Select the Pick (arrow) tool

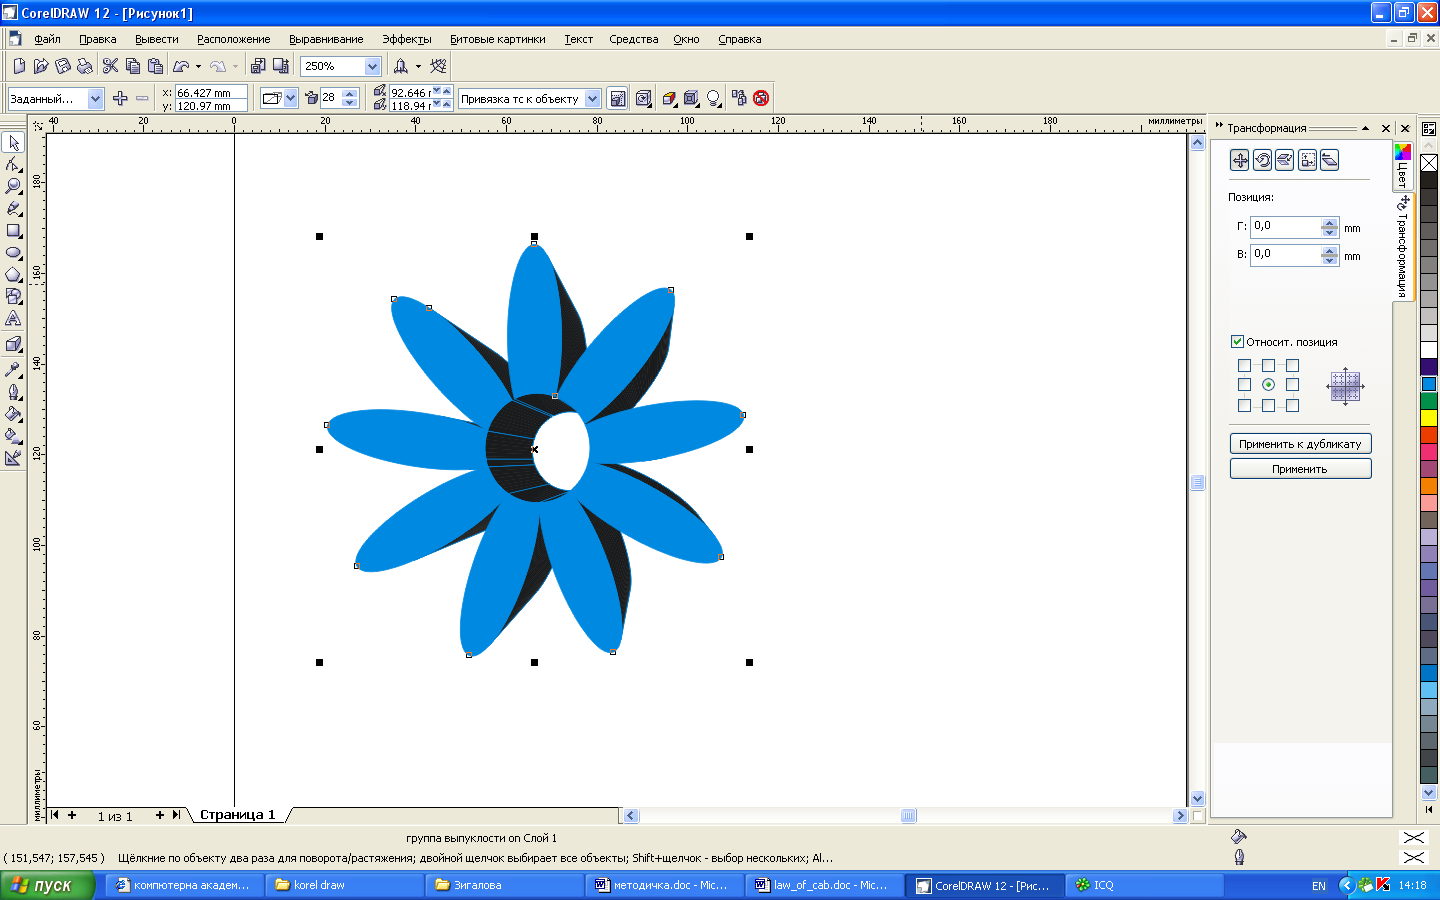click(13, 143)
